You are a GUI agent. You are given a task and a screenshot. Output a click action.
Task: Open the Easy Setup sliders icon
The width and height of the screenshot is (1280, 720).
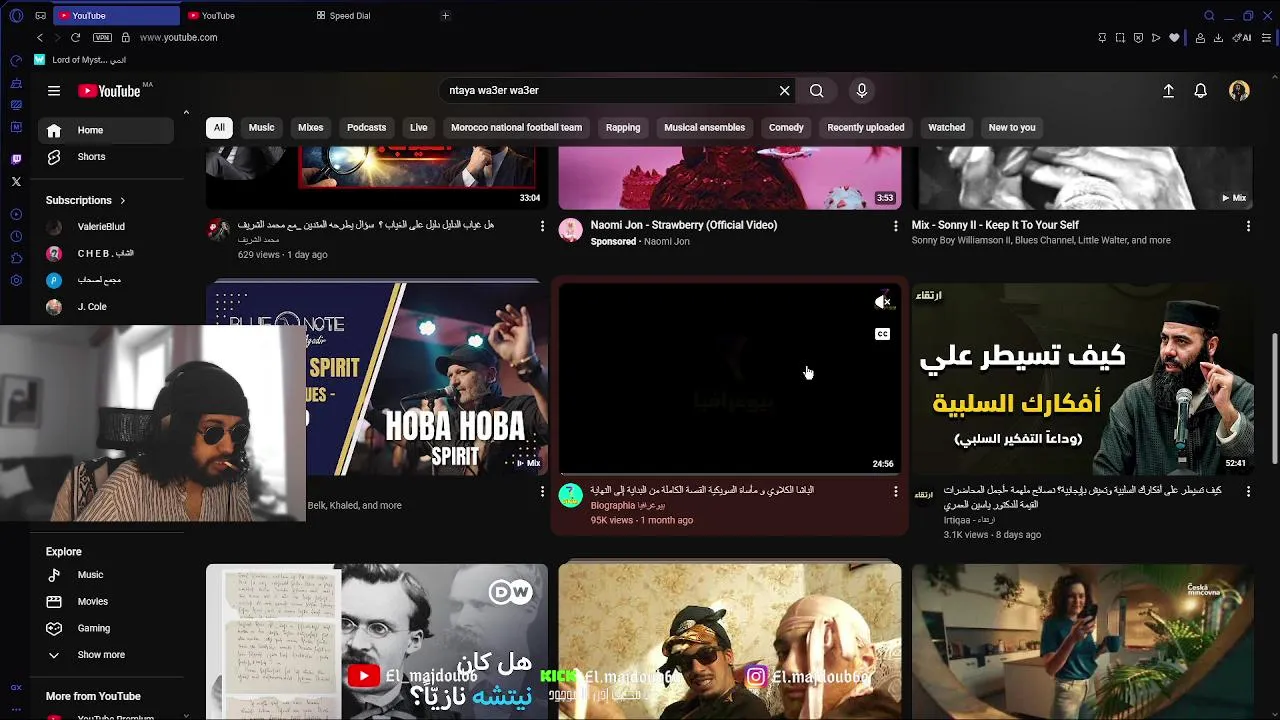tap(1266, 38)
